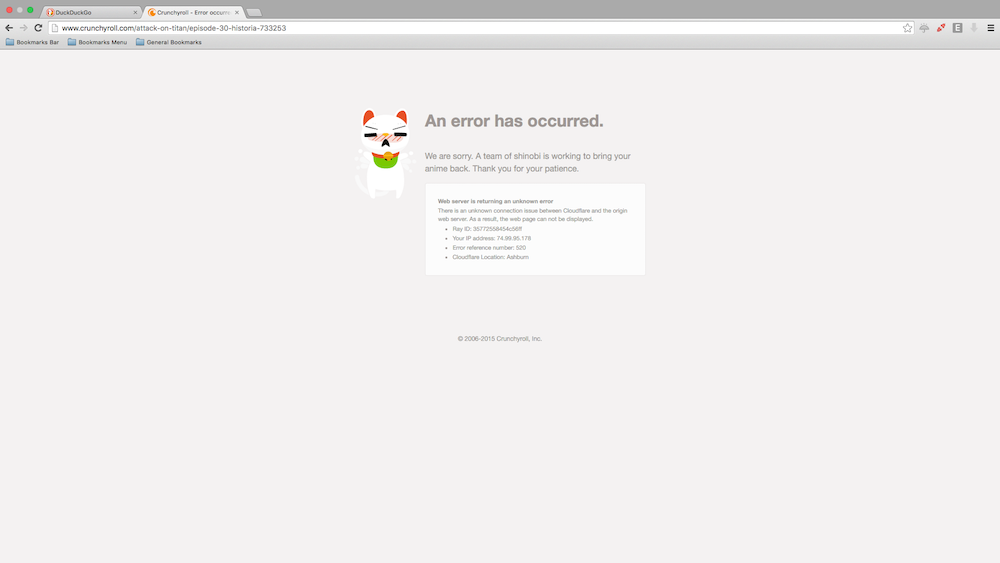Select the Crunchyroll error tab
The height and width of the screenshot is (563, 1000).
(x=190, y=12)
